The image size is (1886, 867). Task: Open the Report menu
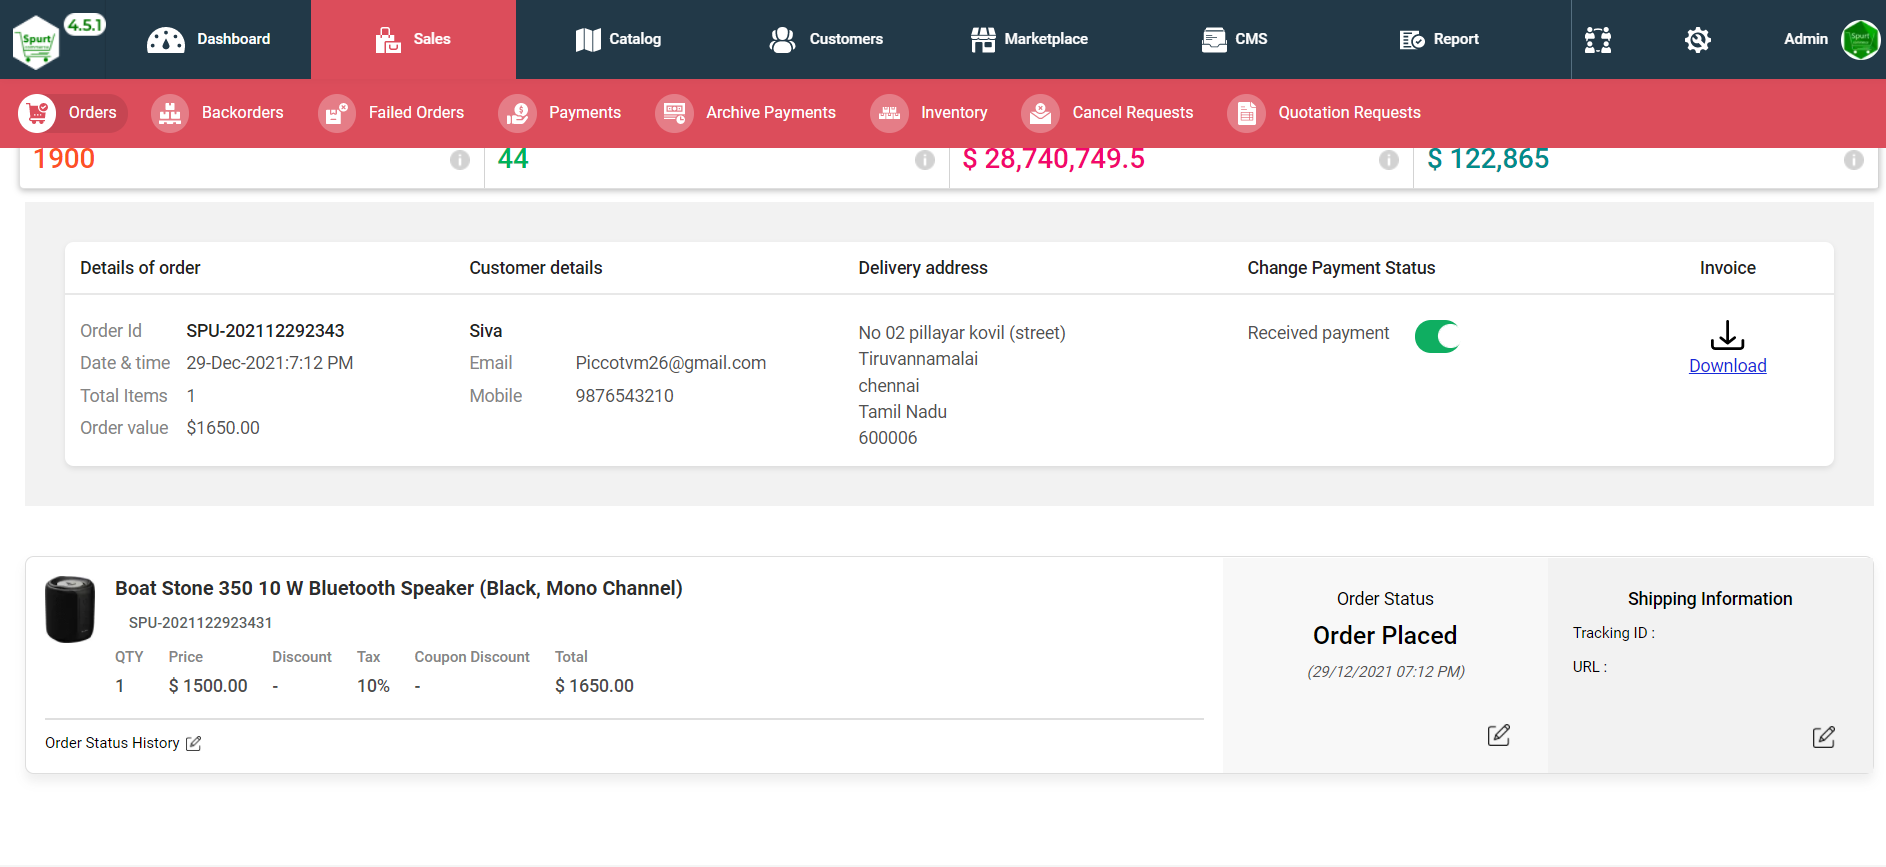pos(1439,40)
